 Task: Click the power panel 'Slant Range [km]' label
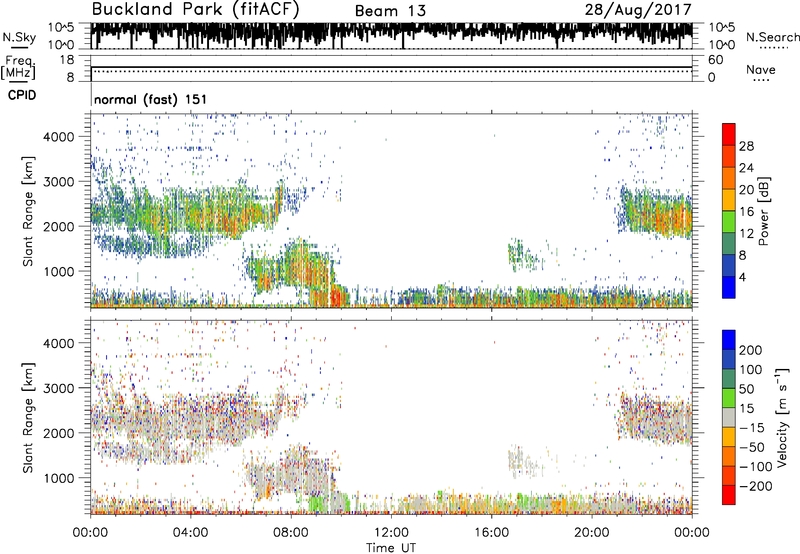pyautogui.click(x=28, y=211)
